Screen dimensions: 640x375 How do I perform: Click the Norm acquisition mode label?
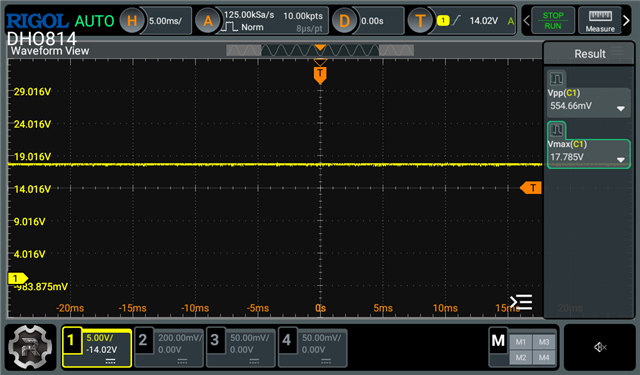coord(252,27)
